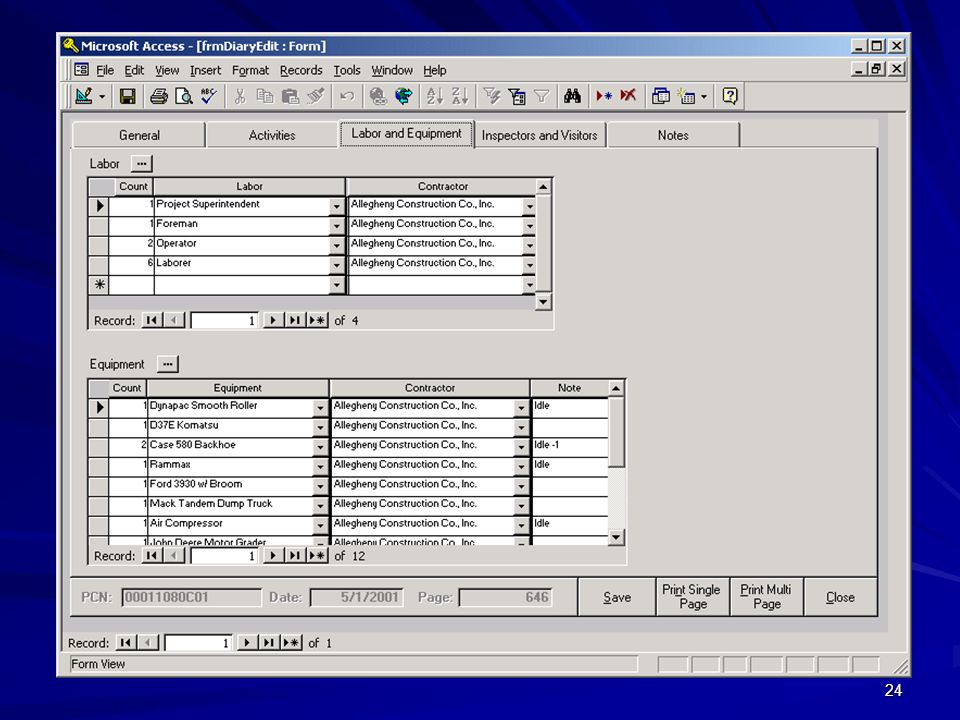The width and height of the screenshot is (960, 720).
Task: Open the Project Superintendent labor dropdown arrow
Action: click(336, 206)
